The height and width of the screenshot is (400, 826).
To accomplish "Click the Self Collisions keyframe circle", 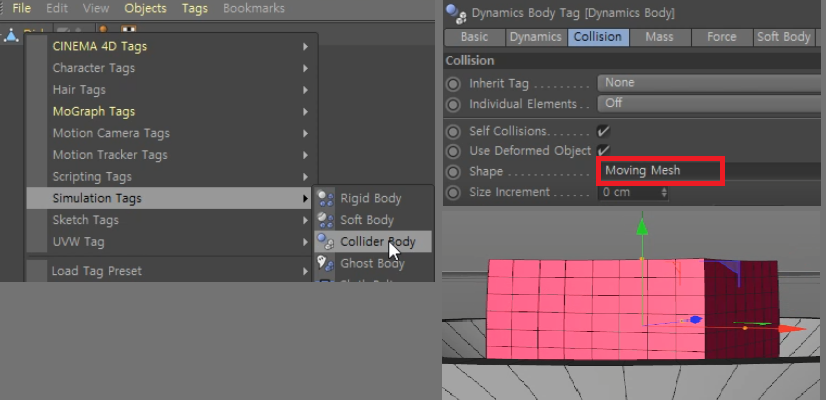I will 453,131.
